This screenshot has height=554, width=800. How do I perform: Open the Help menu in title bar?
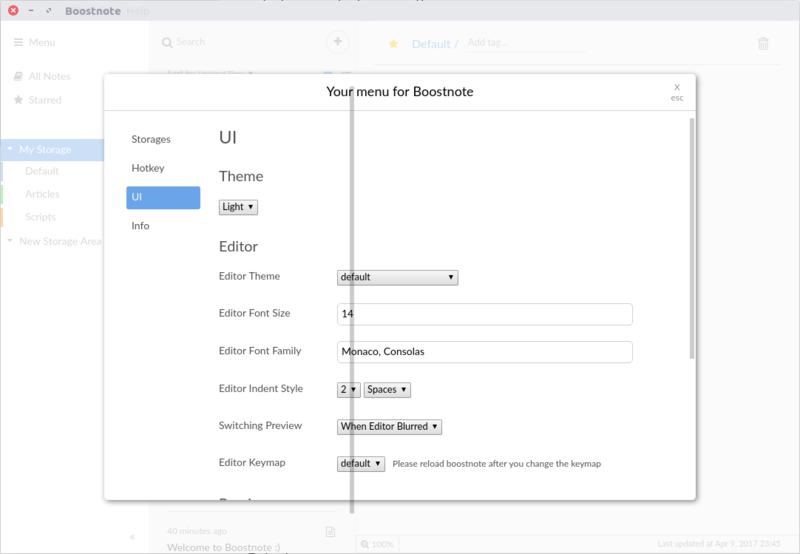(x=138, y=11)
